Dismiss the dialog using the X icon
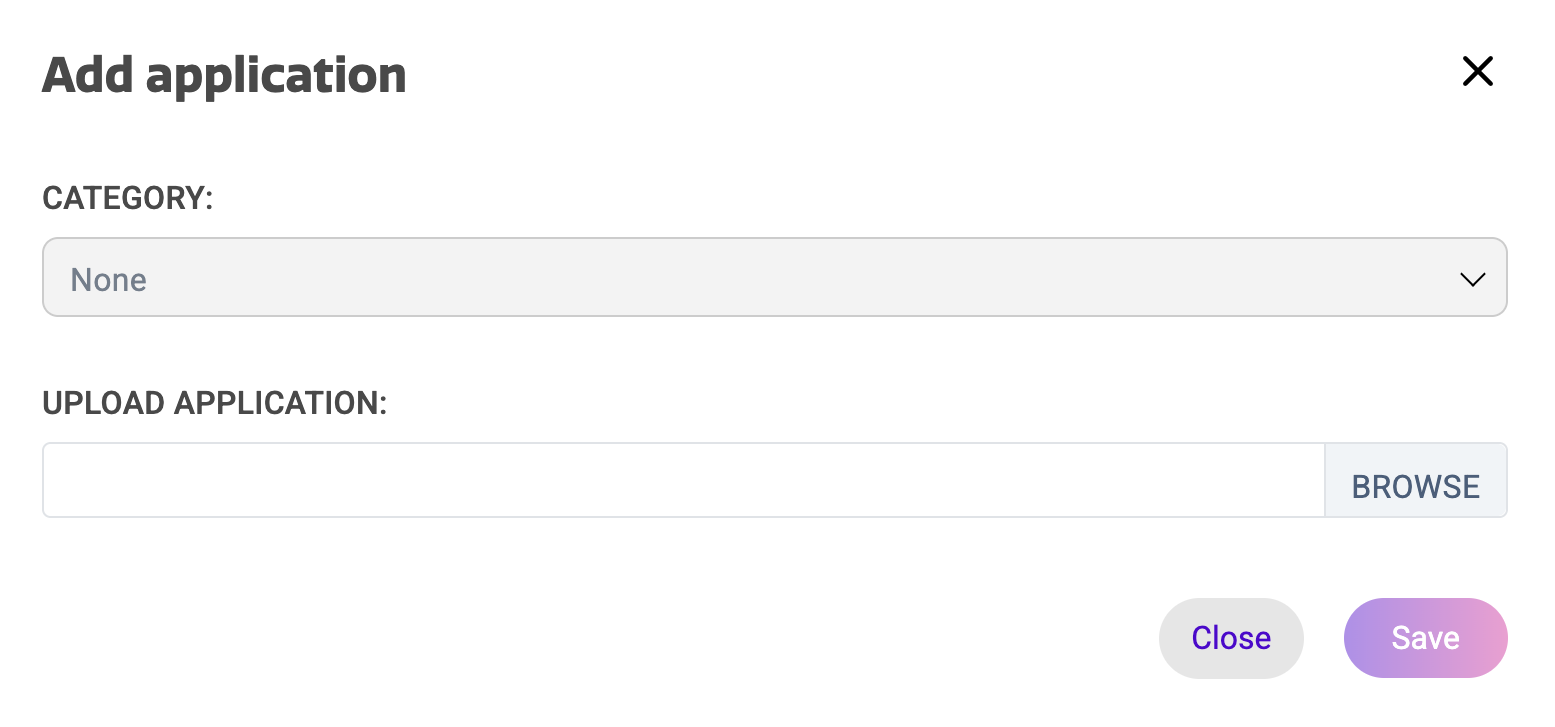 (x=1477, y=71)
